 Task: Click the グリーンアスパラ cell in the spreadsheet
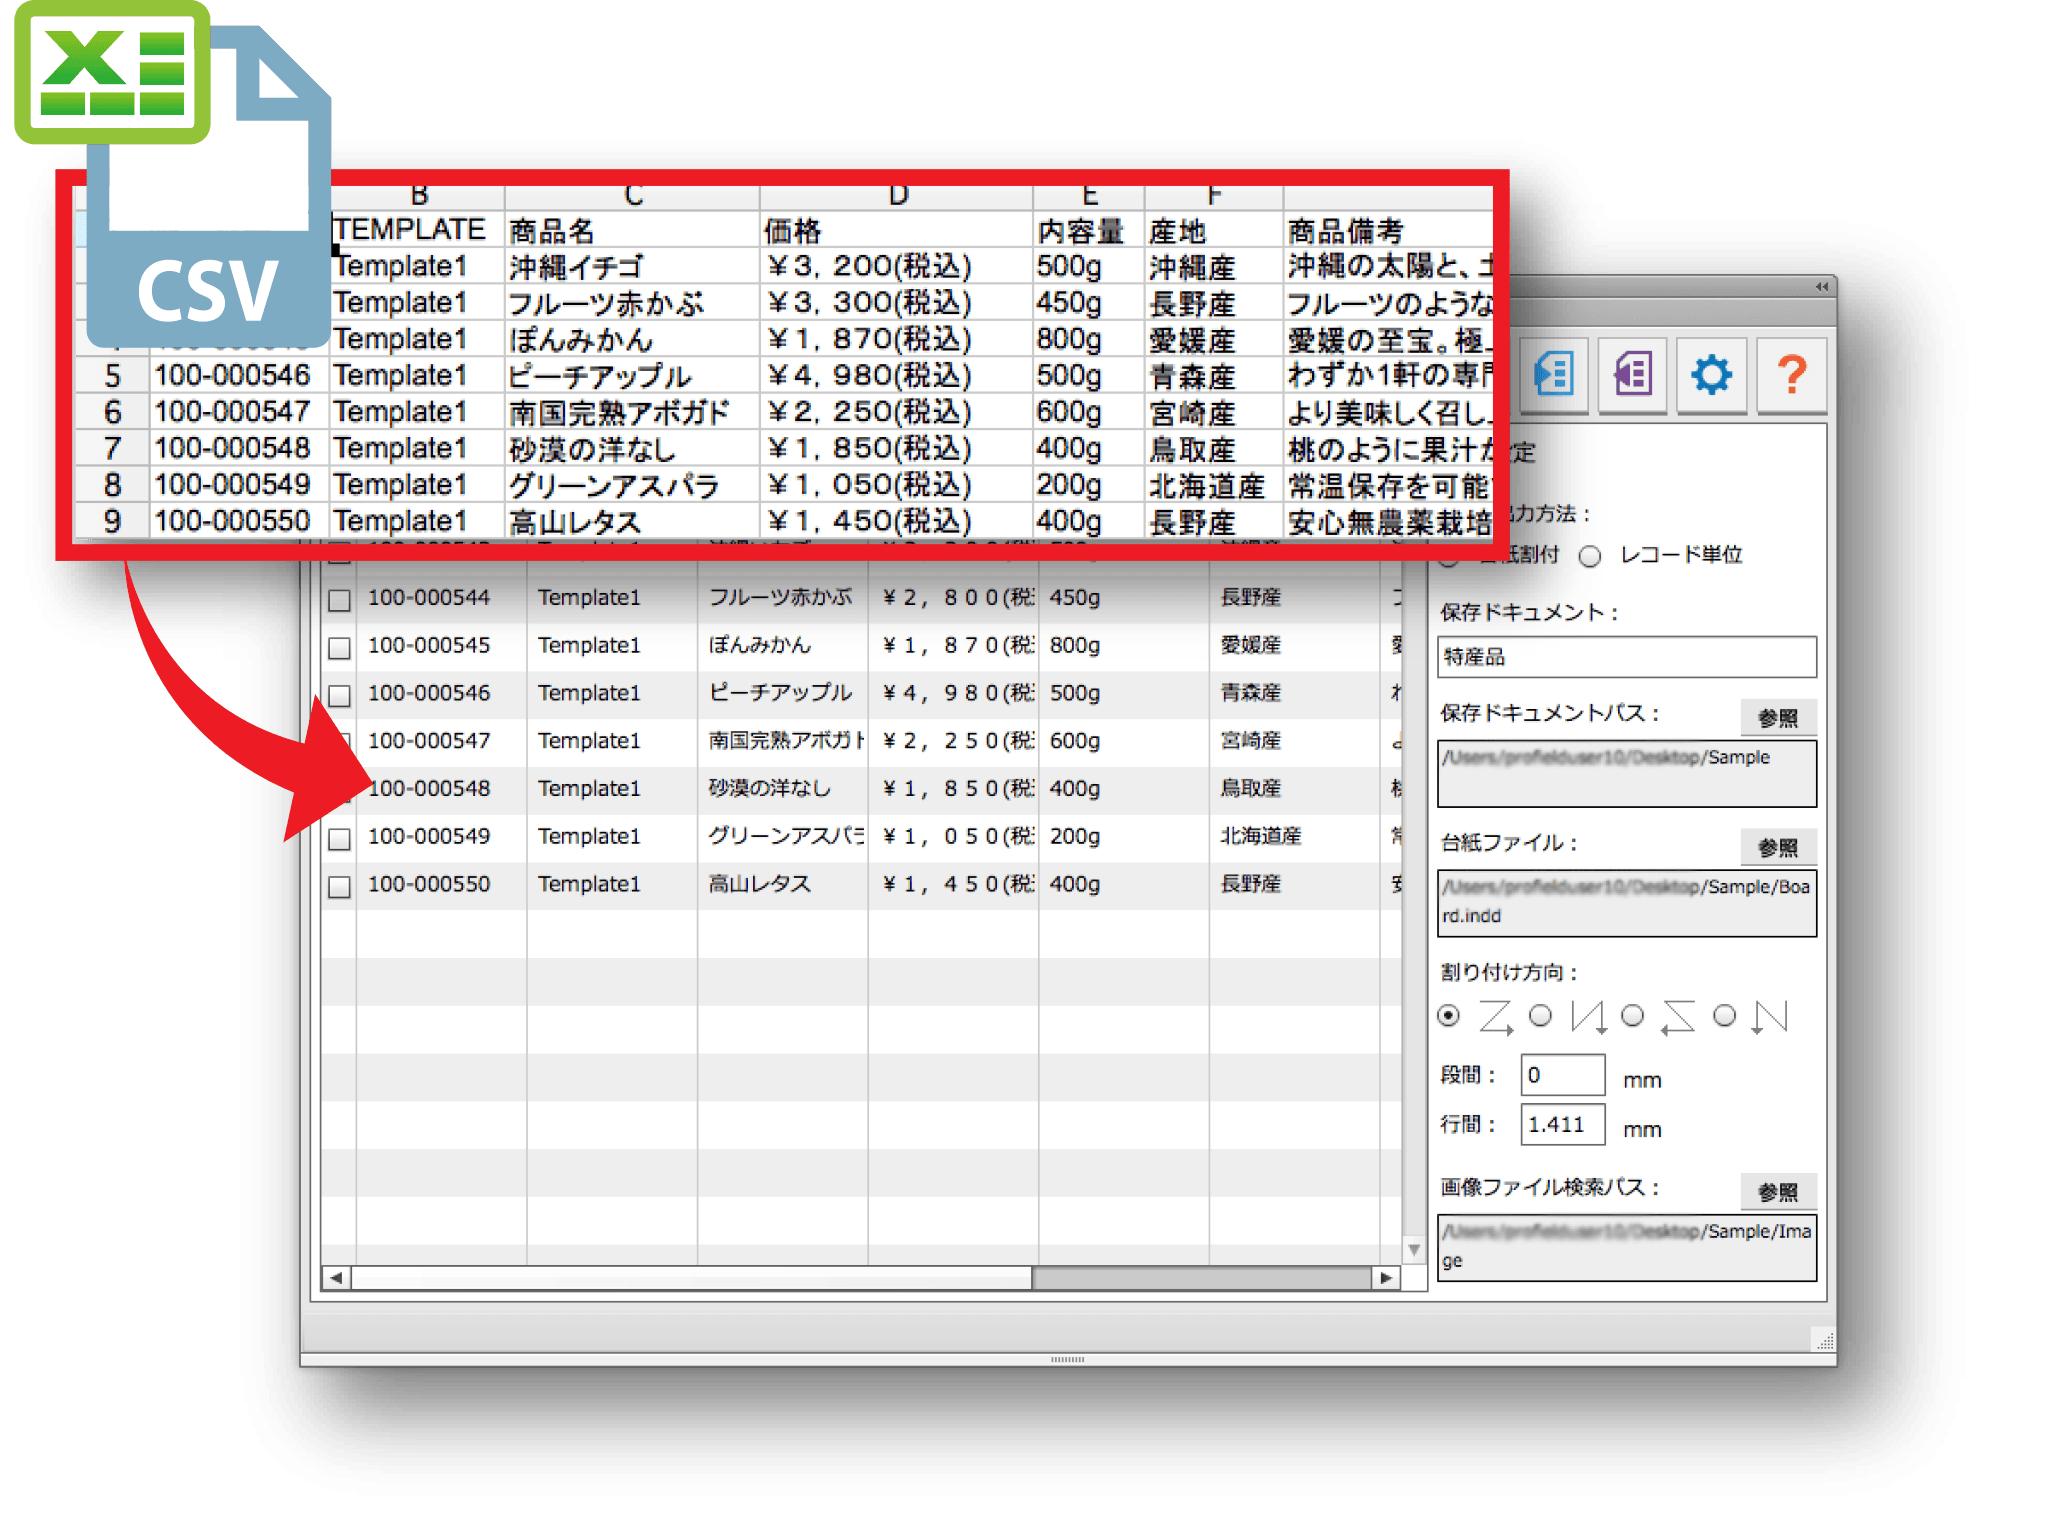(632, 485)
